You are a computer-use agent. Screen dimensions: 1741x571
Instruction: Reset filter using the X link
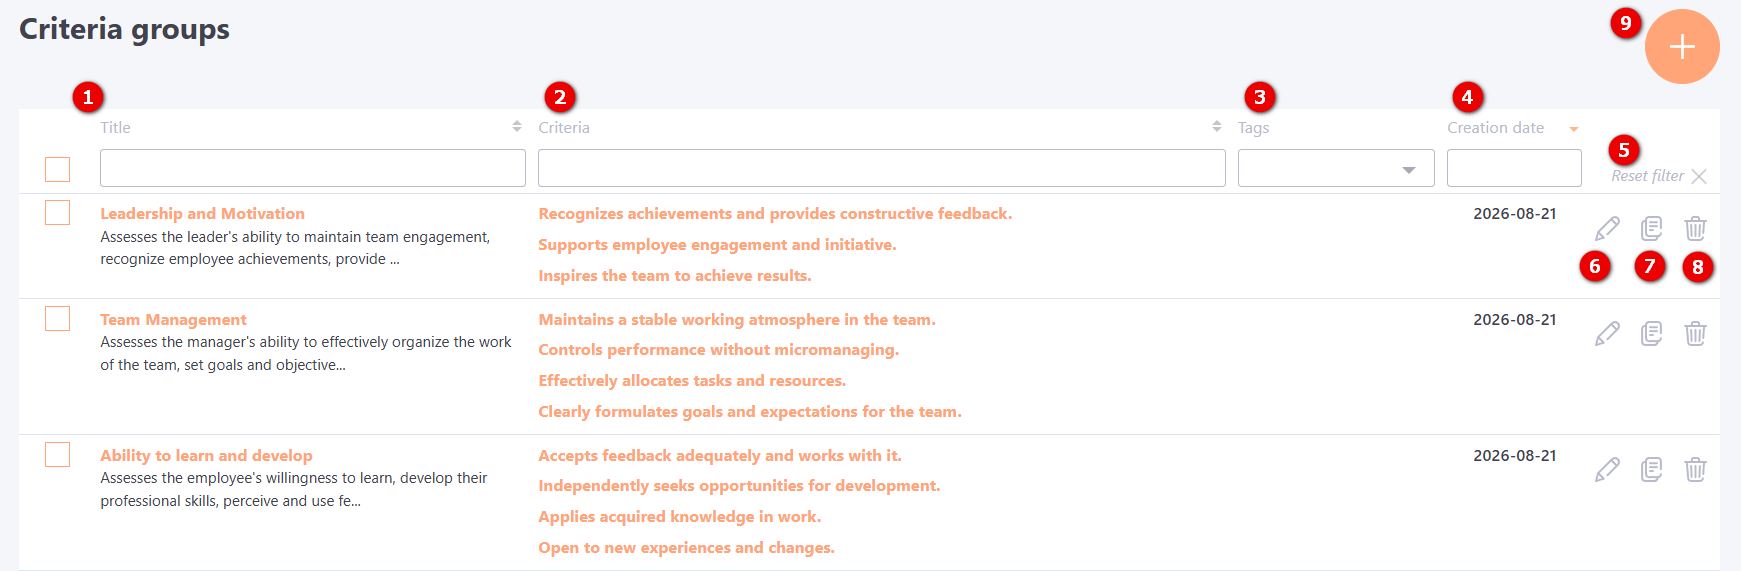coord(1659,176)
